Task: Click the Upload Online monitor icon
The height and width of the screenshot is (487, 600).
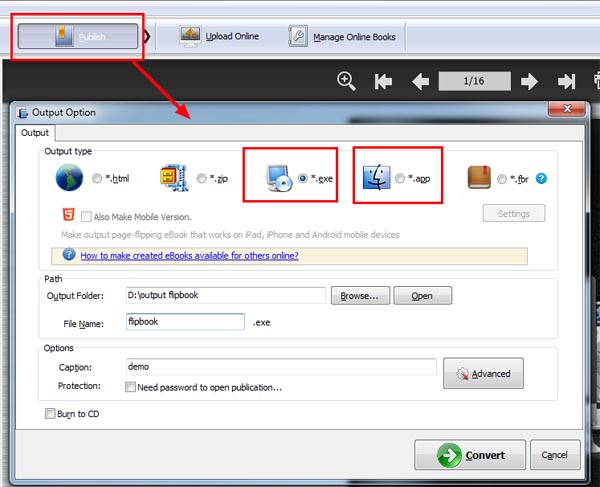Action: [x=191, y=37]
